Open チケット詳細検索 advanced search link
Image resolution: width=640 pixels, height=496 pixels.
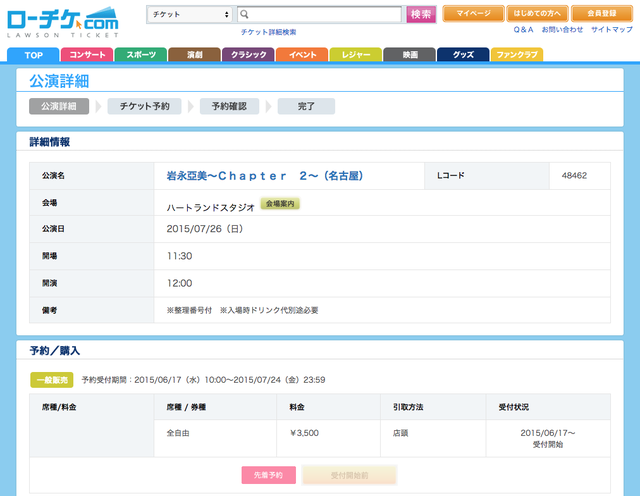pos(268,32)
